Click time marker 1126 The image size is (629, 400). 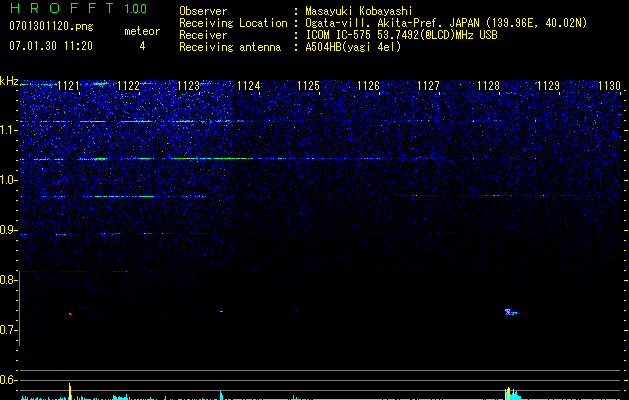pos(368,86)
